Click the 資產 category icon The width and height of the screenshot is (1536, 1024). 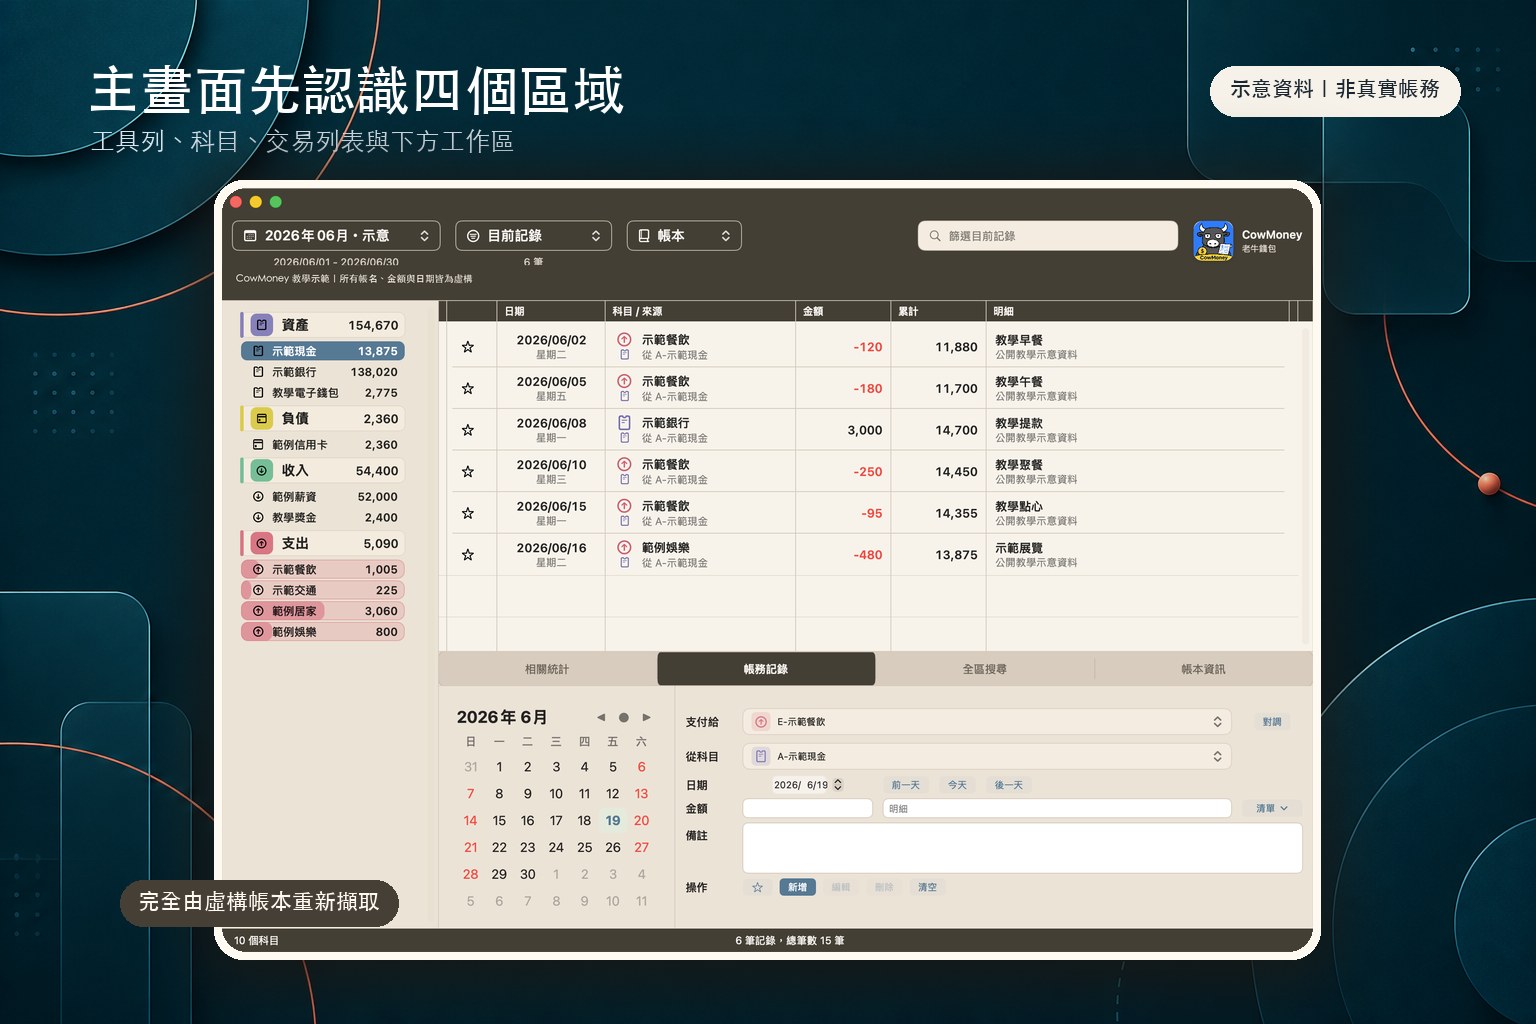coord(262,325)
